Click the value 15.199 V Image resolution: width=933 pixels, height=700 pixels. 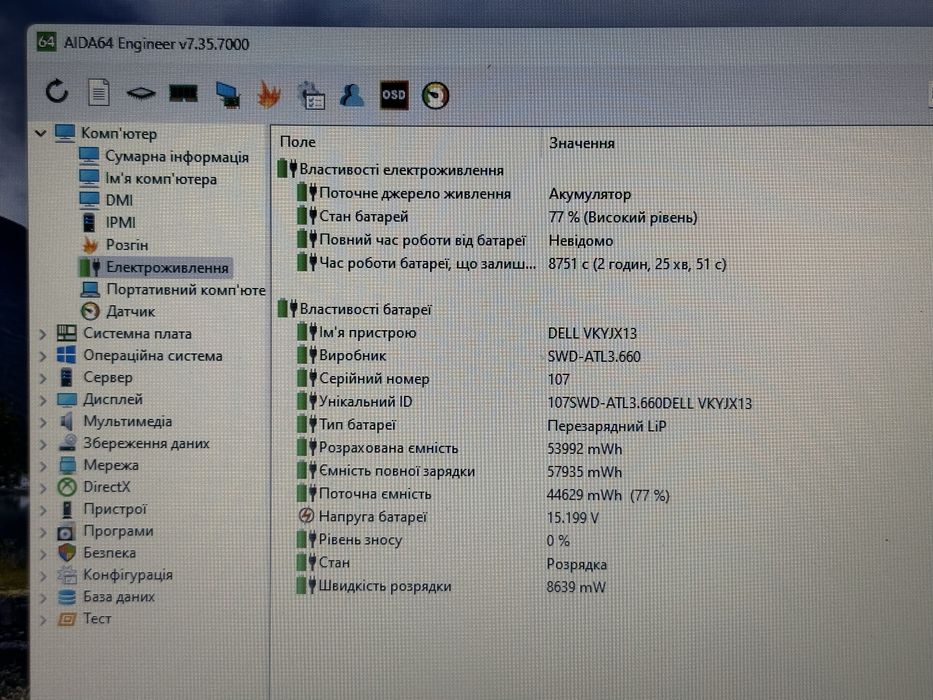coord(572,518)
